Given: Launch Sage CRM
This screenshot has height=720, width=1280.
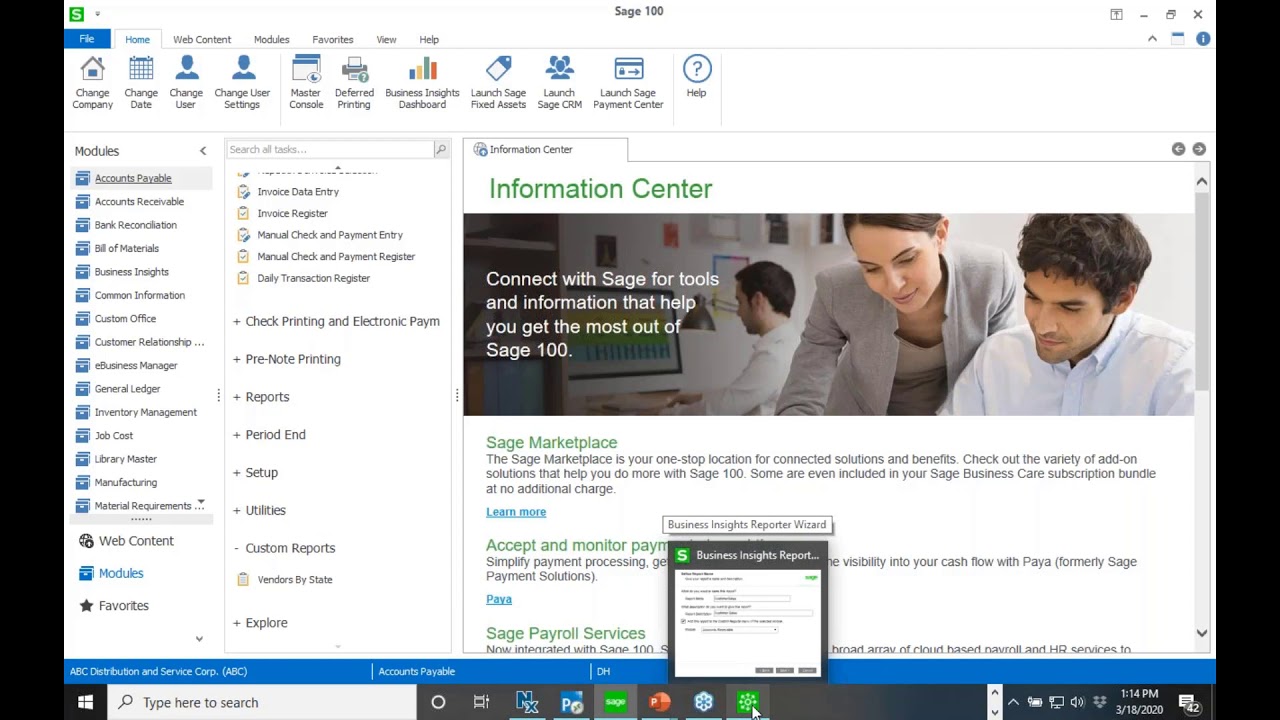Looking at the screenshot, I should (x=559, y=82).
